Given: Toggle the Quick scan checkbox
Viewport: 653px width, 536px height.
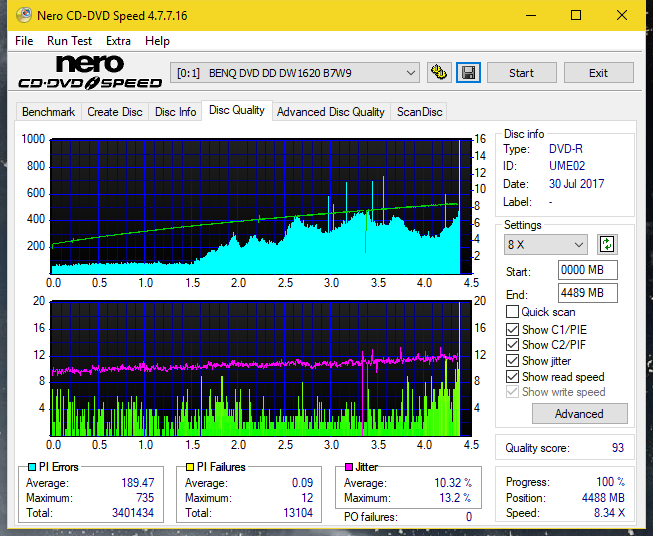Looking at the screenshot, I should point(512,312).
